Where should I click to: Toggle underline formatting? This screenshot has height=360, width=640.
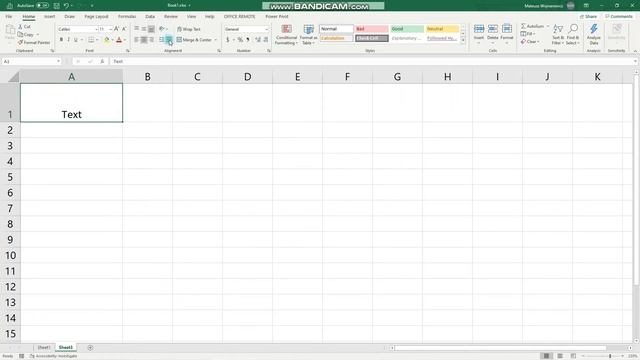point(76,40)
